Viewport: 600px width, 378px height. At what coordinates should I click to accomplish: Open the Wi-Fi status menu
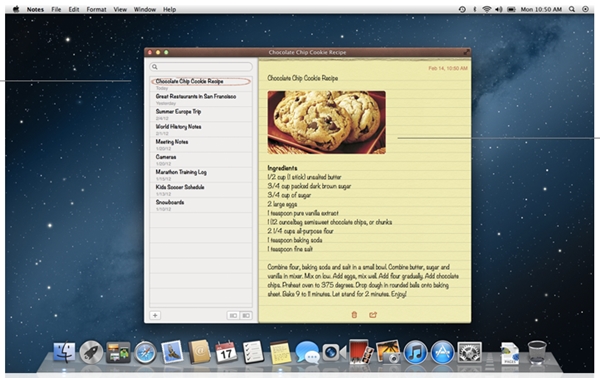487,9
